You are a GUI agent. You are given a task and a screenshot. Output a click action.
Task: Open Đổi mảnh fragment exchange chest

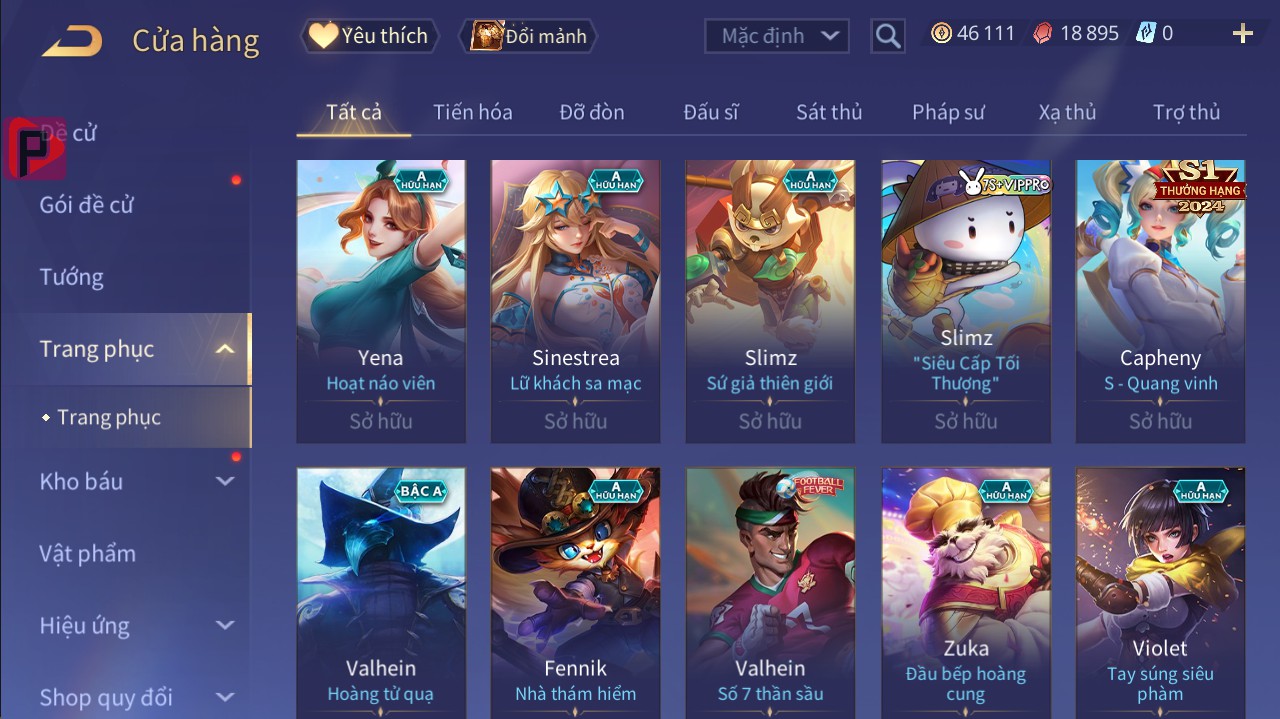(x=528, y=37)
